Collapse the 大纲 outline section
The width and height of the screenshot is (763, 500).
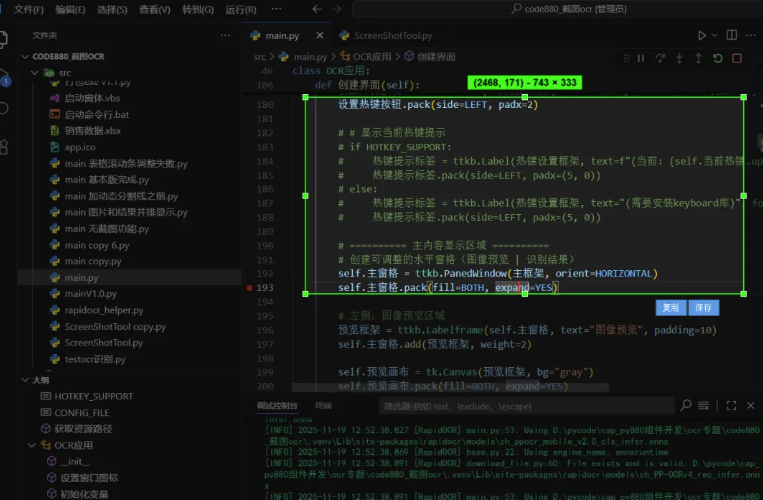tap(25, 380)
